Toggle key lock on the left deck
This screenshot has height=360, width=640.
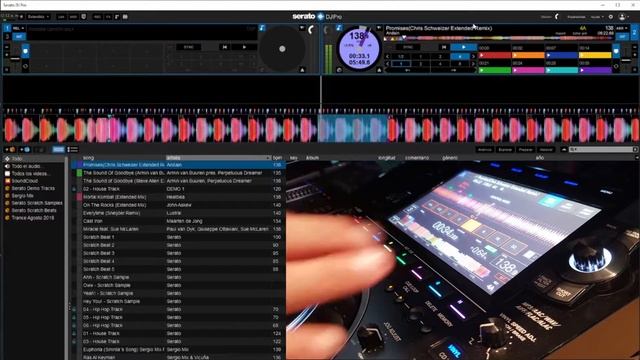coord(262,28)
